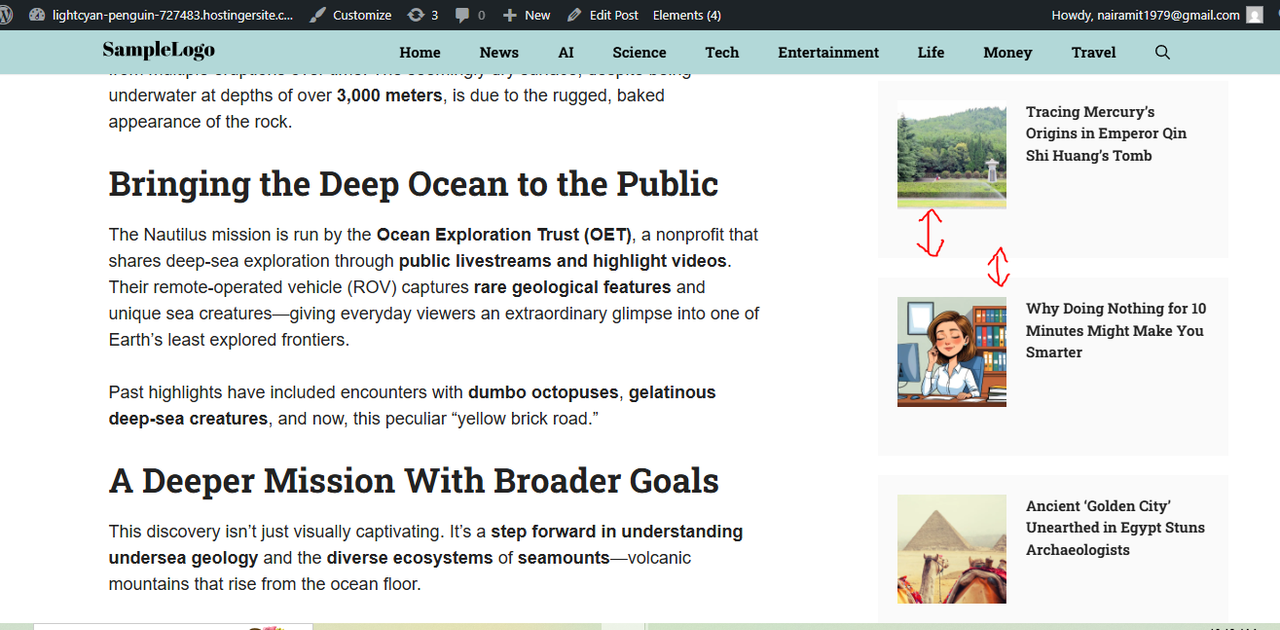Click the bold text 3,000 meters

point(389,96)
